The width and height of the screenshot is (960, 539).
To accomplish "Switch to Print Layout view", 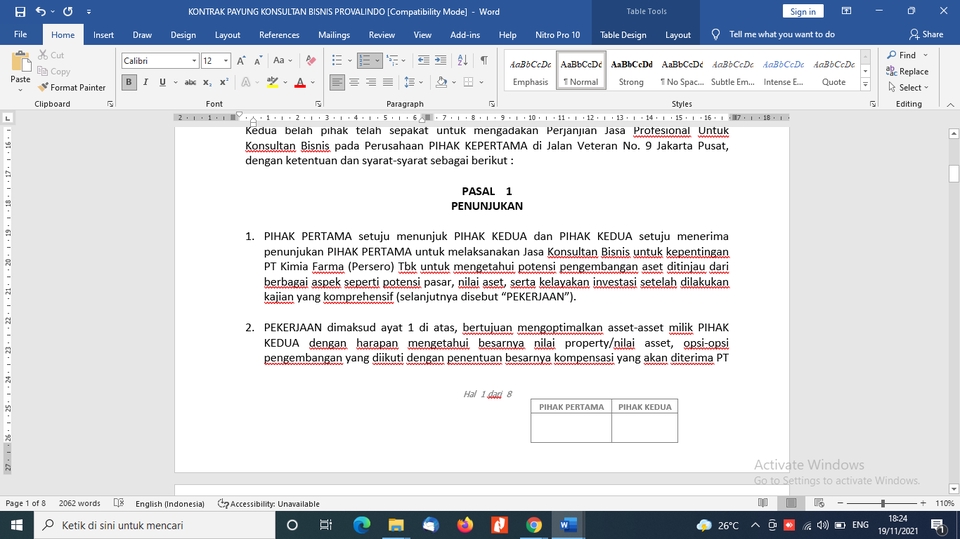I will [791, 503].
